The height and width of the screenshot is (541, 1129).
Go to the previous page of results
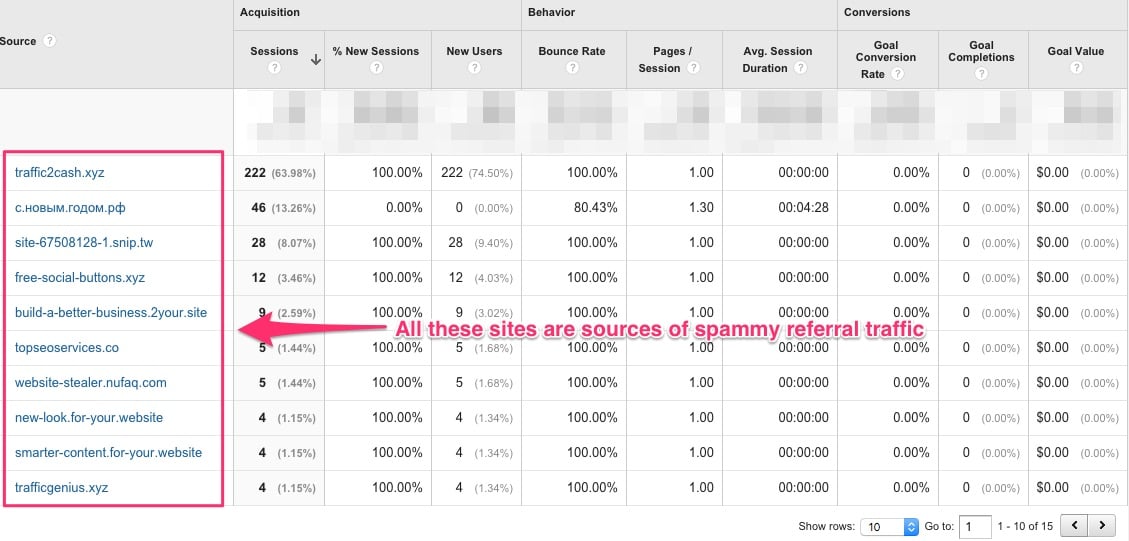pyautogui.click(x=1074, y=525)
